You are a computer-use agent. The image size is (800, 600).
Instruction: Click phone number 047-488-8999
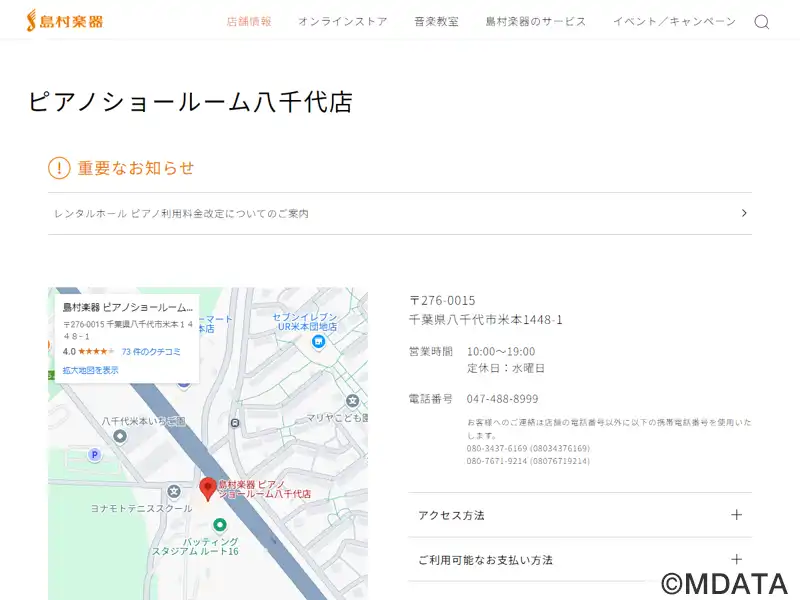[503, 399]
